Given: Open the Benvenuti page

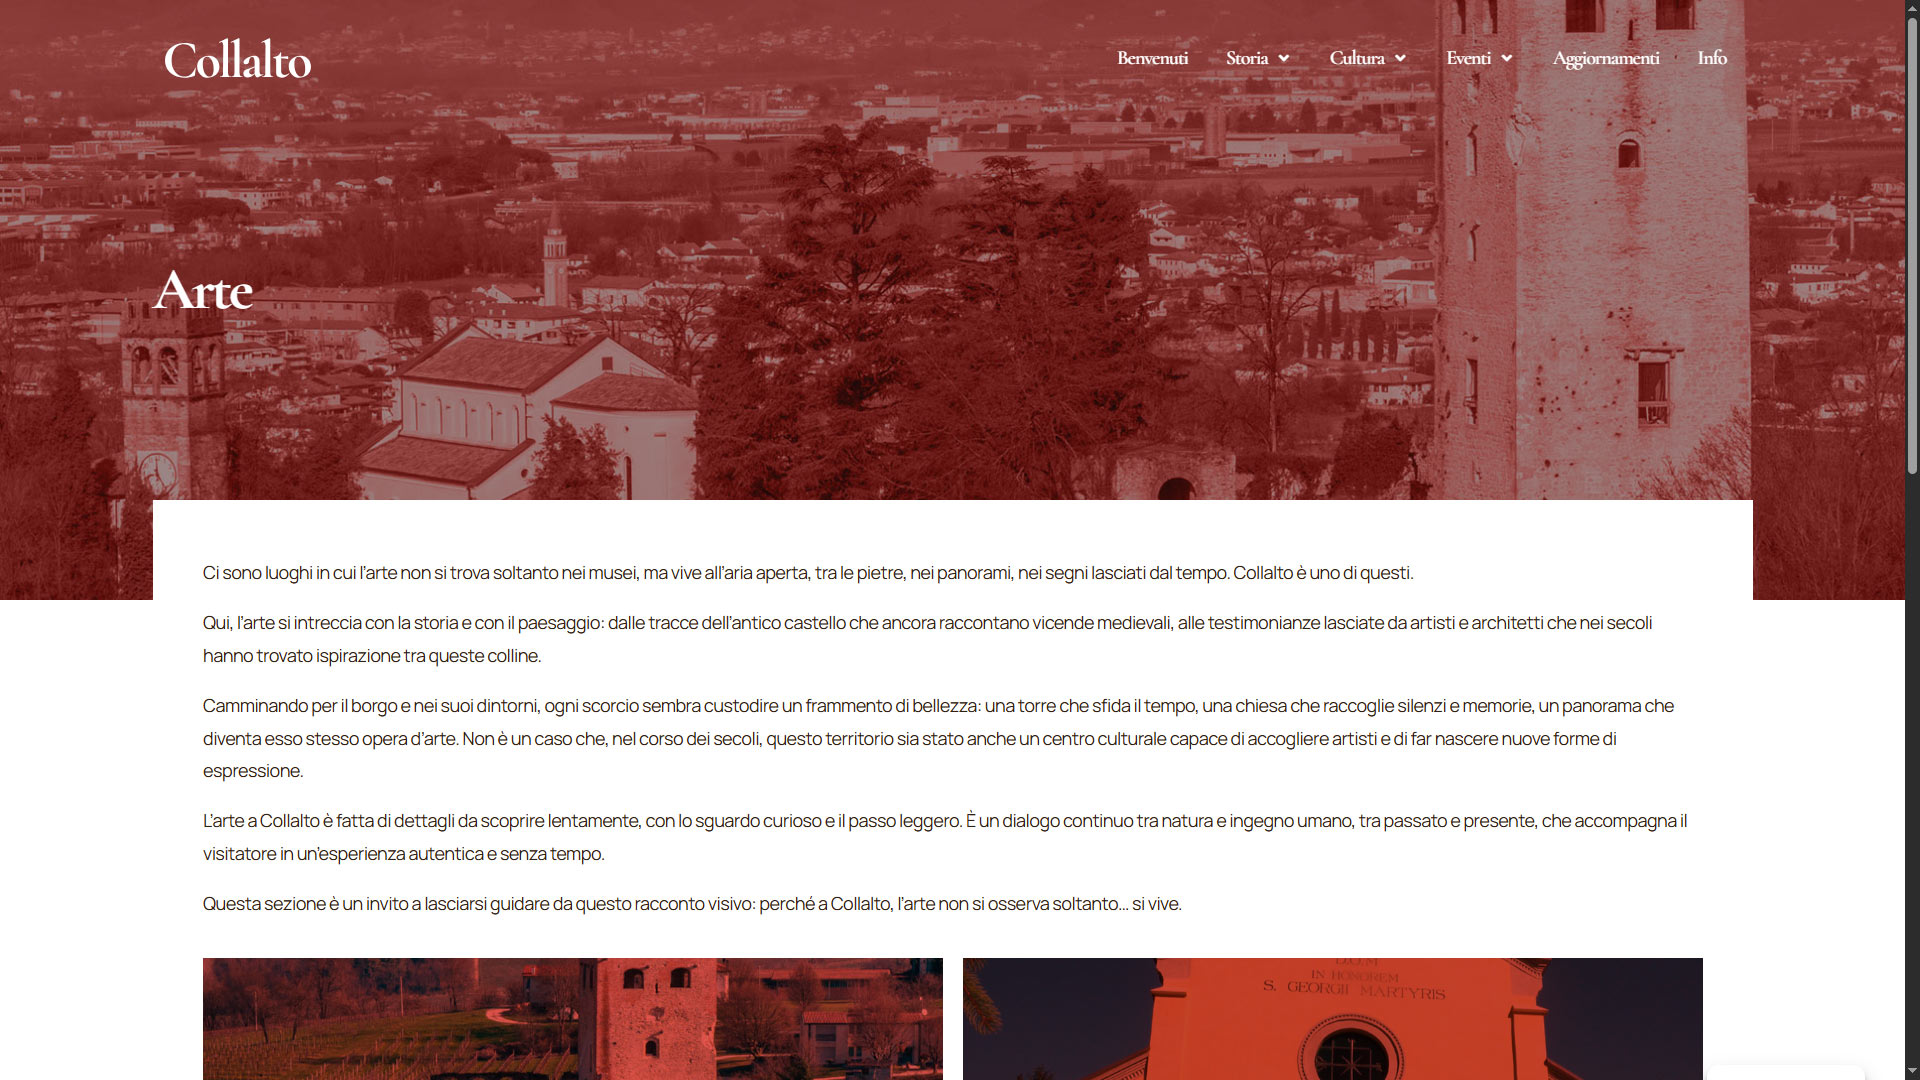Looking at the screenshot, I should click(1152, 58).
